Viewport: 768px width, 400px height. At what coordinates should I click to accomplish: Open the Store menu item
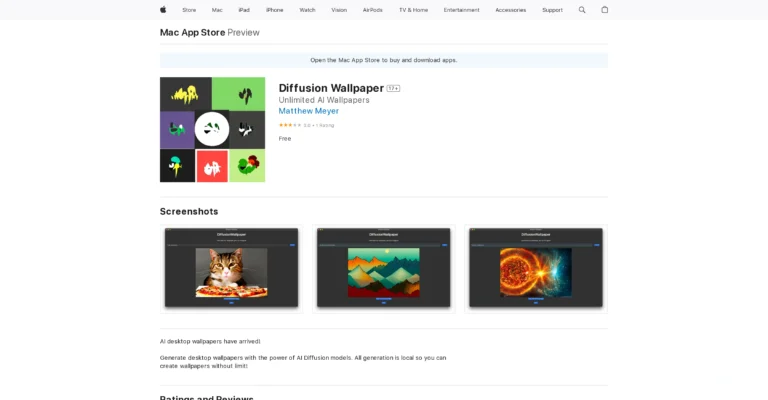coord(189,10)
